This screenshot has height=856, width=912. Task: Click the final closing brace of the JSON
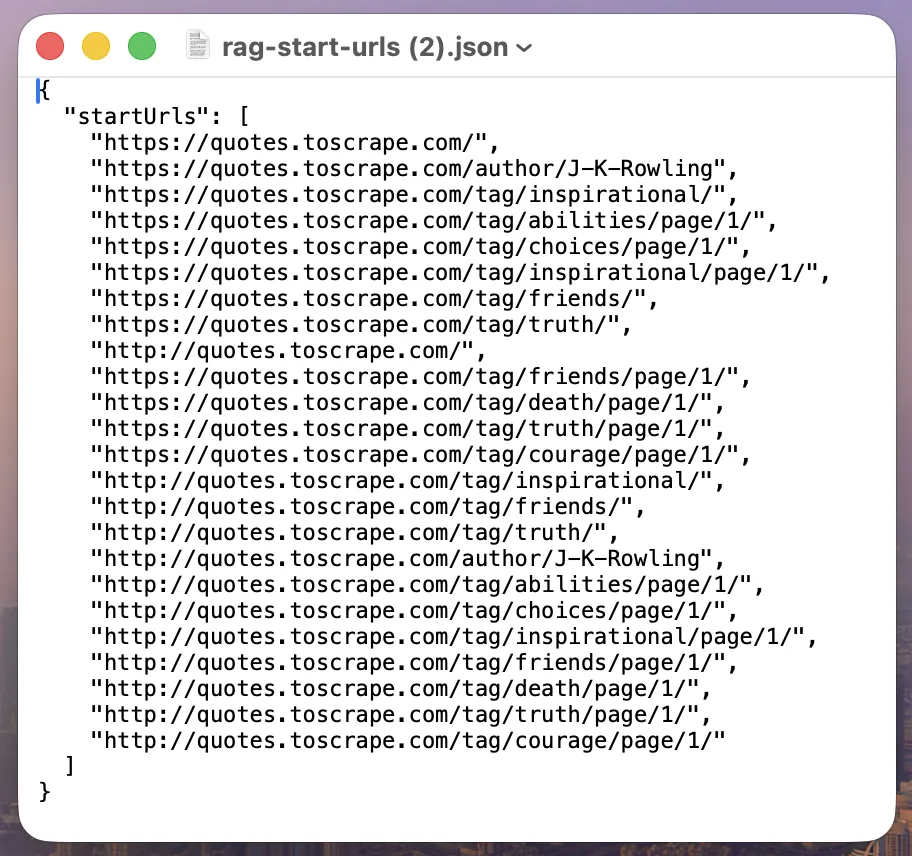[x=44, y=791]
